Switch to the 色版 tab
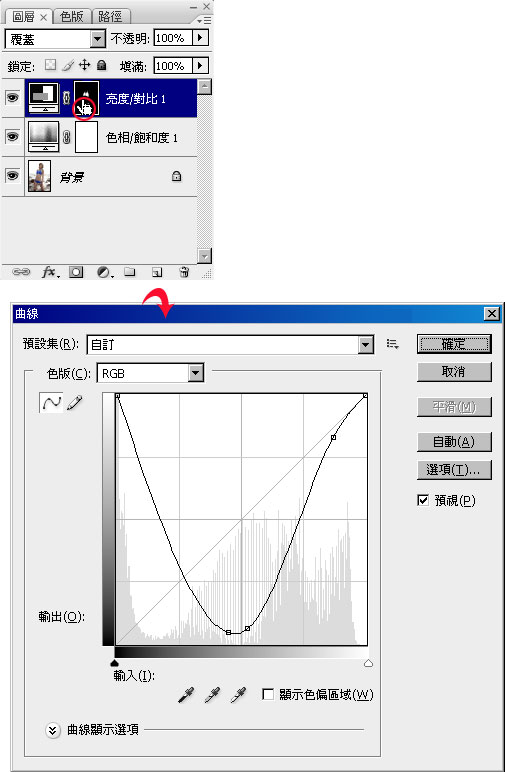Viewport: 505px width, 772px height. [71, 17]
